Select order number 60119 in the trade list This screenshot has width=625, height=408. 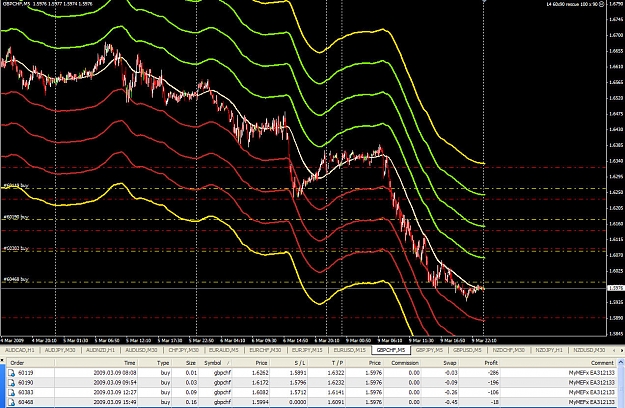click(x=26, y=373)
